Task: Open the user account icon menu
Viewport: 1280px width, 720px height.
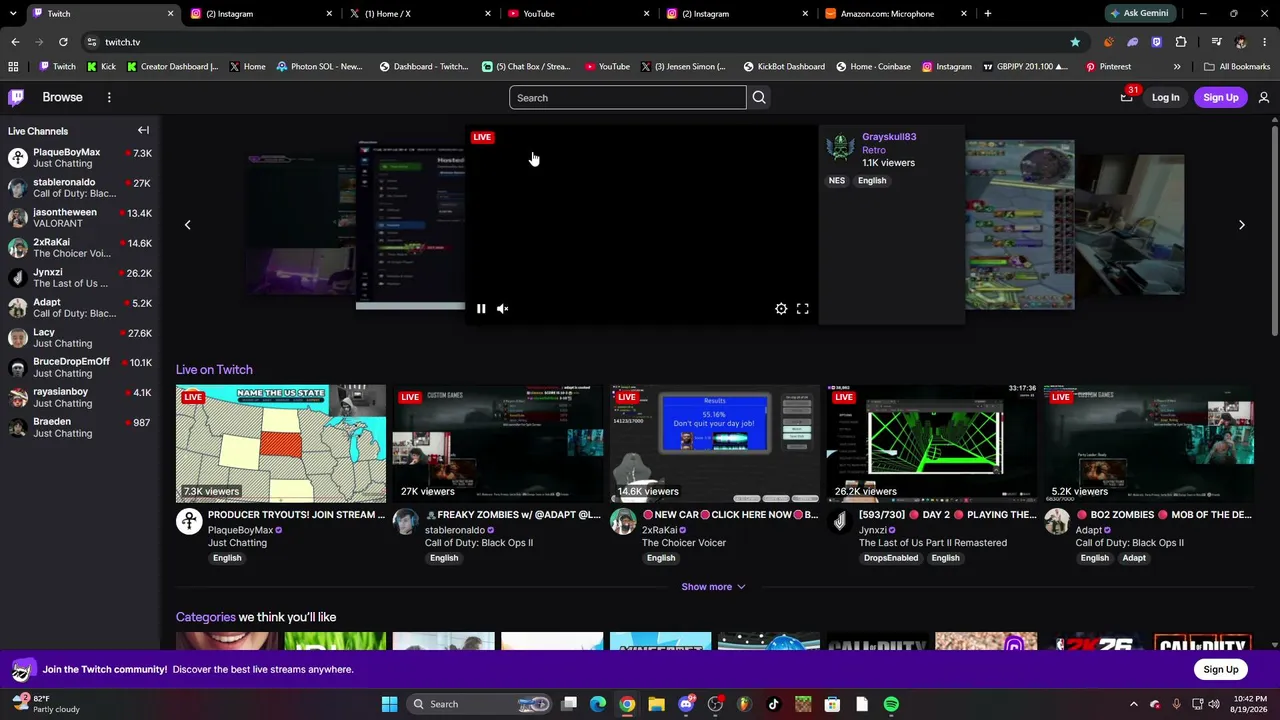Action: click(x=1264, y=97)
